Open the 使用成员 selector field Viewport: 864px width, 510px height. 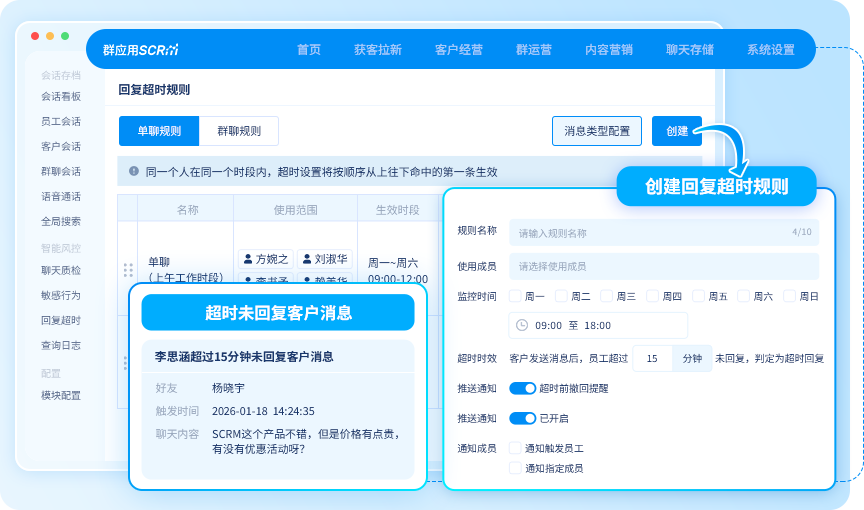664,267
